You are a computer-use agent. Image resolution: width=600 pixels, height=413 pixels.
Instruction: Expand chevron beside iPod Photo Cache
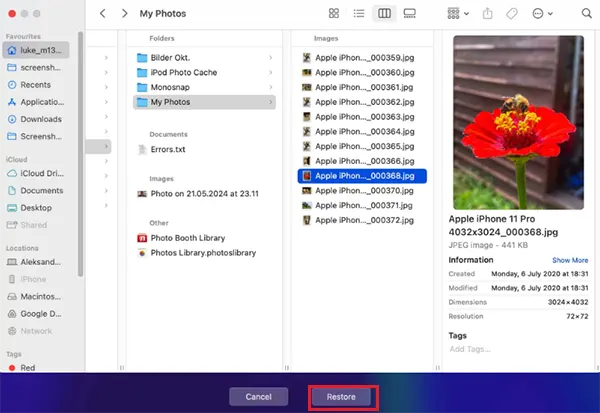pyautogui.click(x=271, y=72)
